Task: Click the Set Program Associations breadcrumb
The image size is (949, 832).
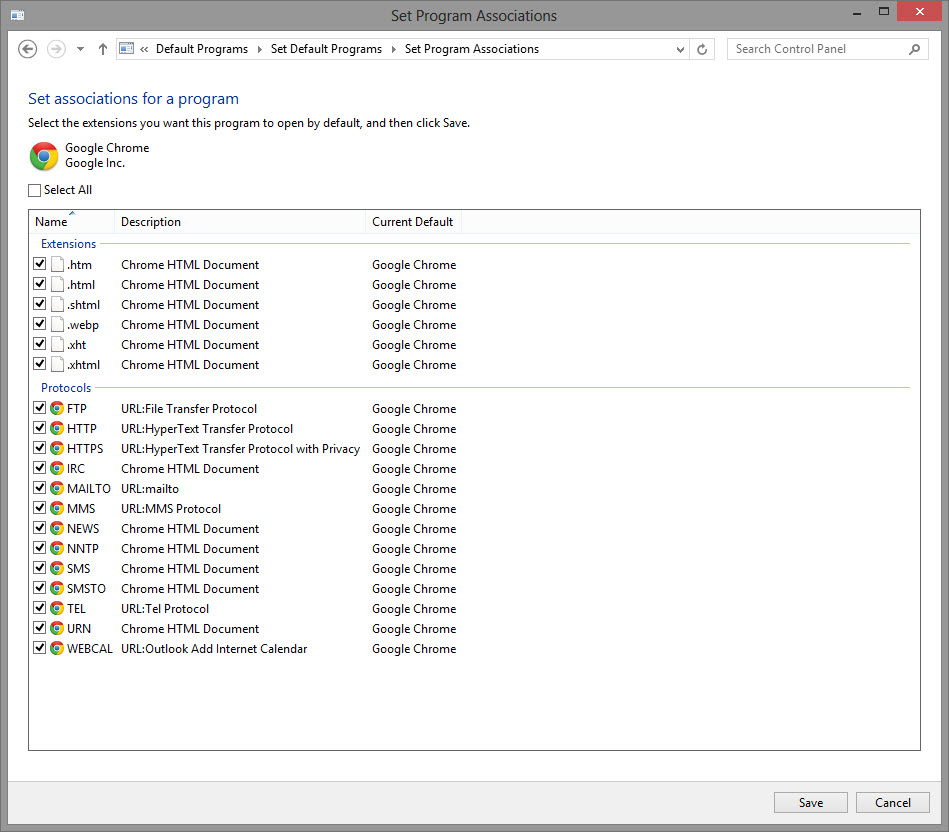Action: 471,49
